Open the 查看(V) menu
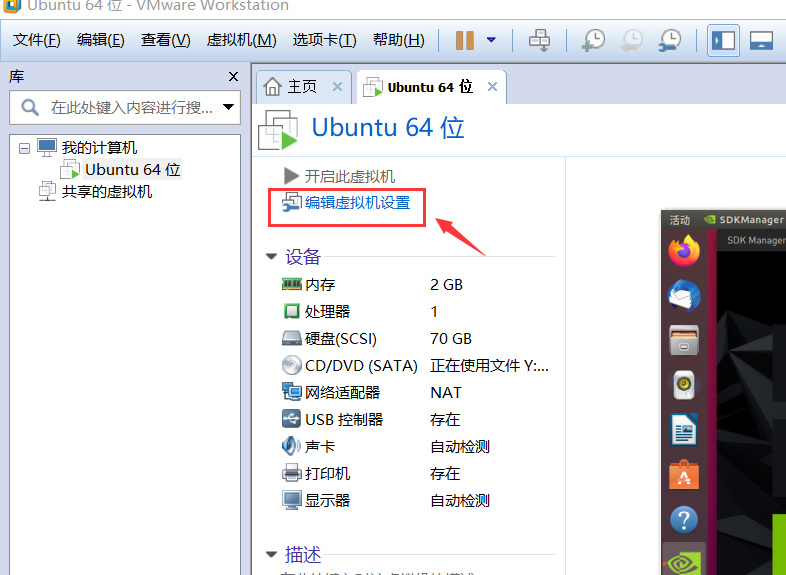Image resolution: width=786 pixels, height=575 pixels. tap(165, 40)
